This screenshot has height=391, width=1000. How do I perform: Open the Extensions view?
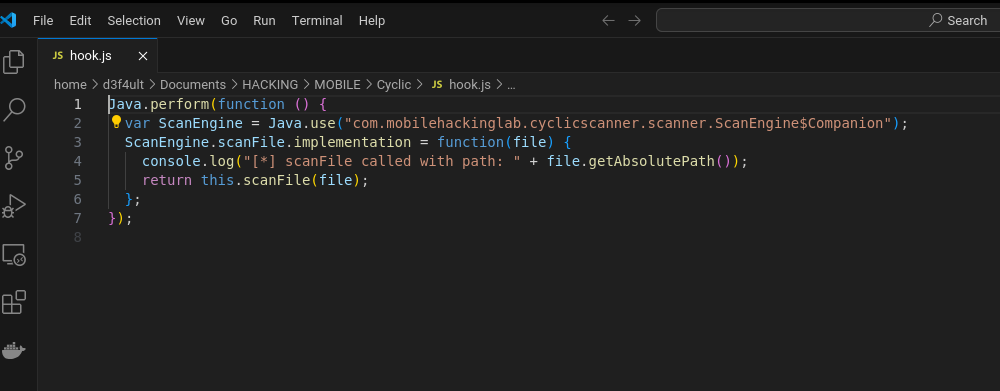pyautogui.click(x=14, y=302)
